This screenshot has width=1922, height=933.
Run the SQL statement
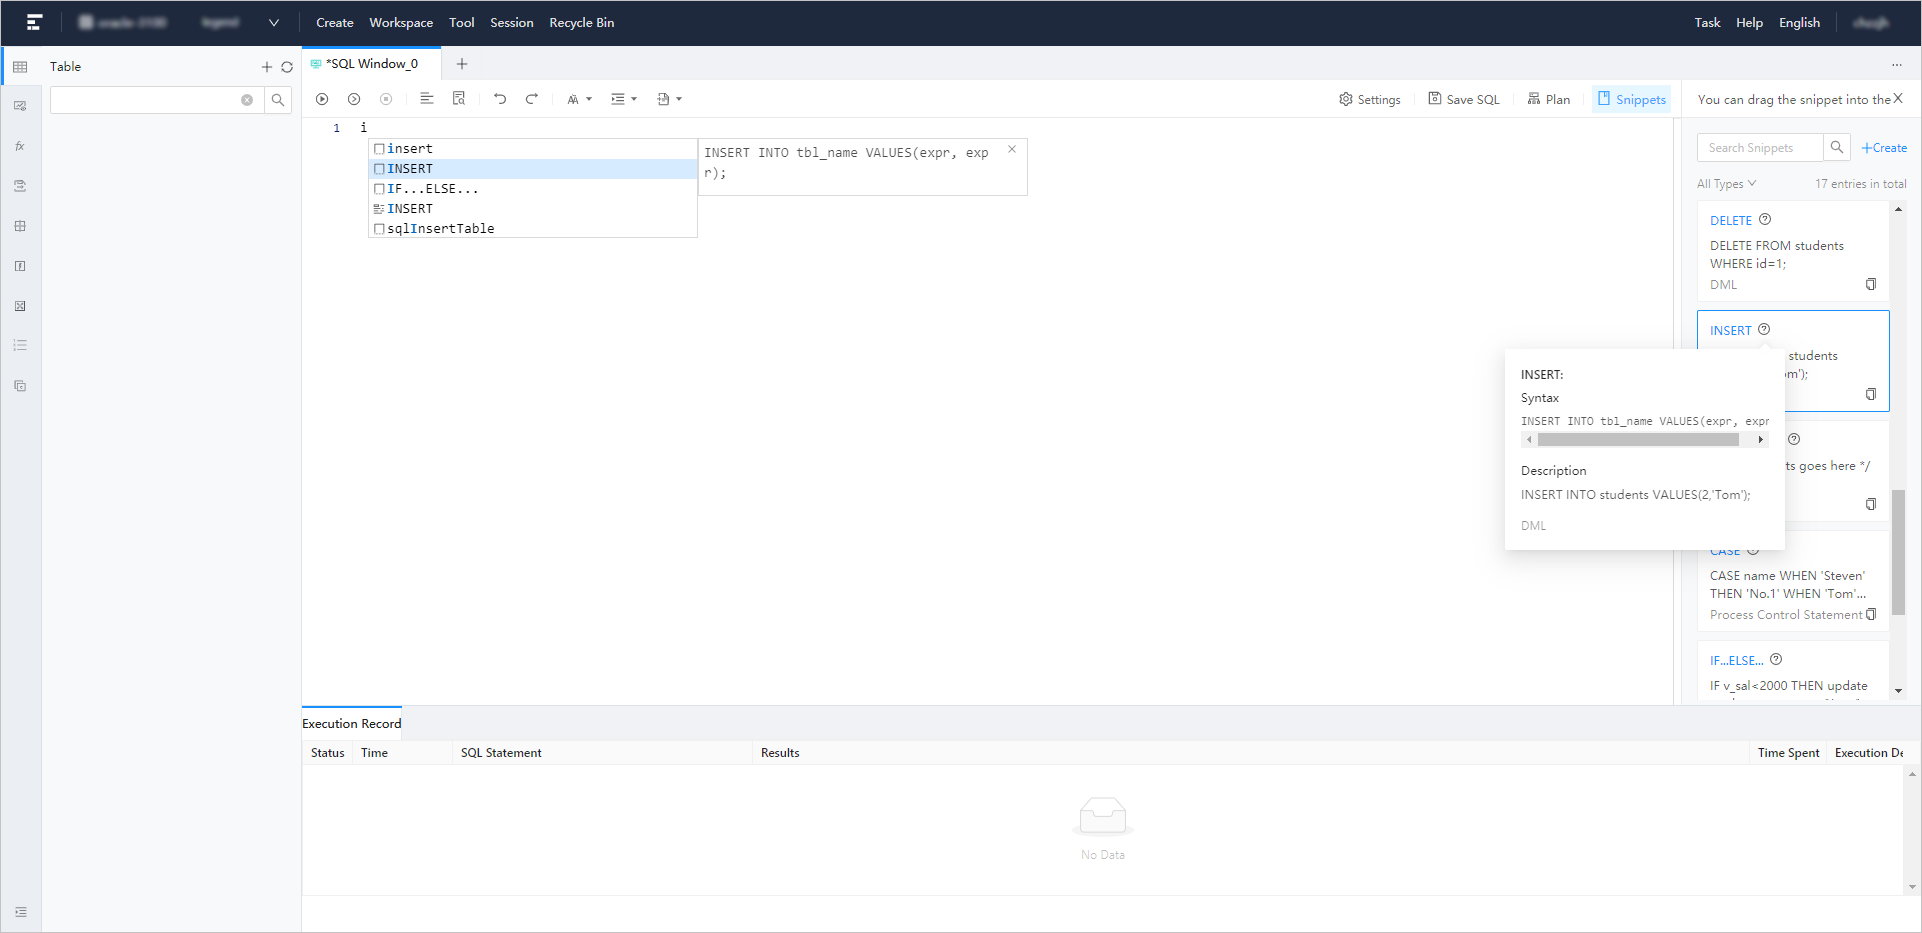point(322,98)
